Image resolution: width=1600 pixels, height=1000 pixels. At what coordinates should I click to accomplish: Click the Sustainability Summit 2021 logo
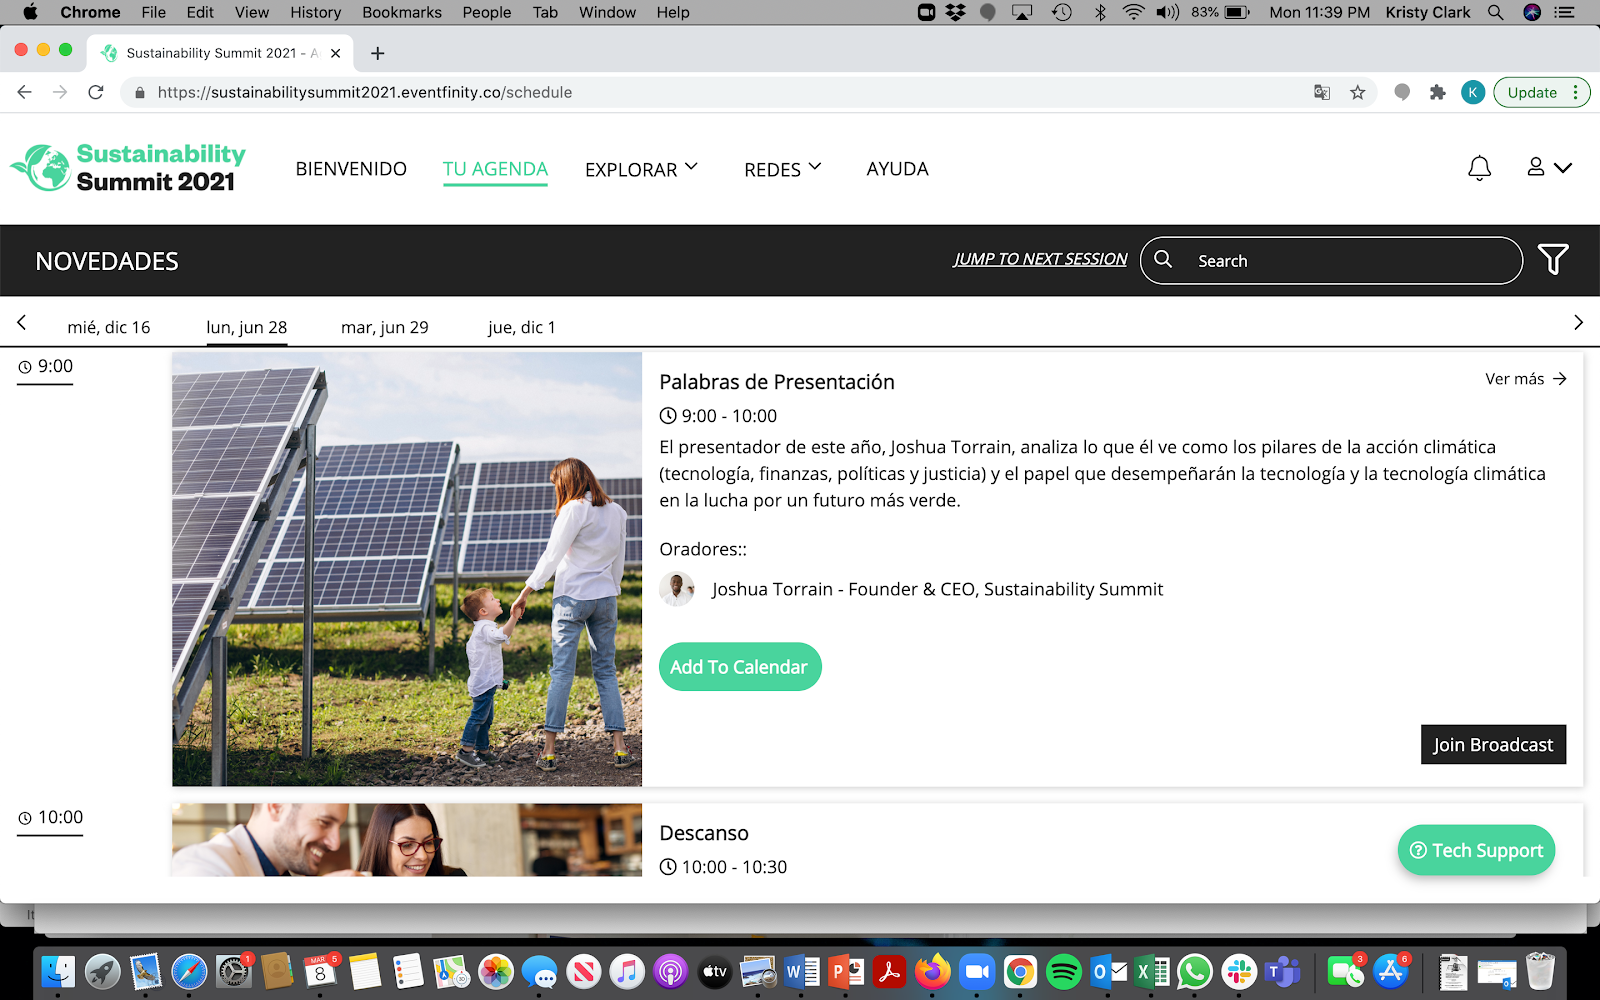128,168
